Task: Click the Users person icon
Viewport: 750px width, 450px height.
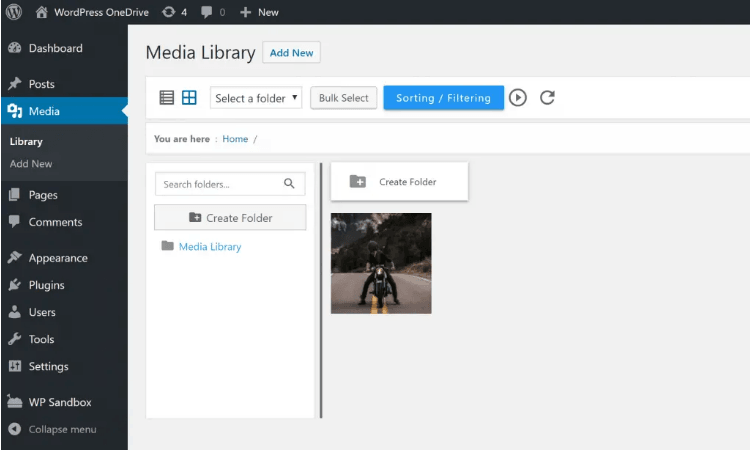Action: tap(15, 312)
